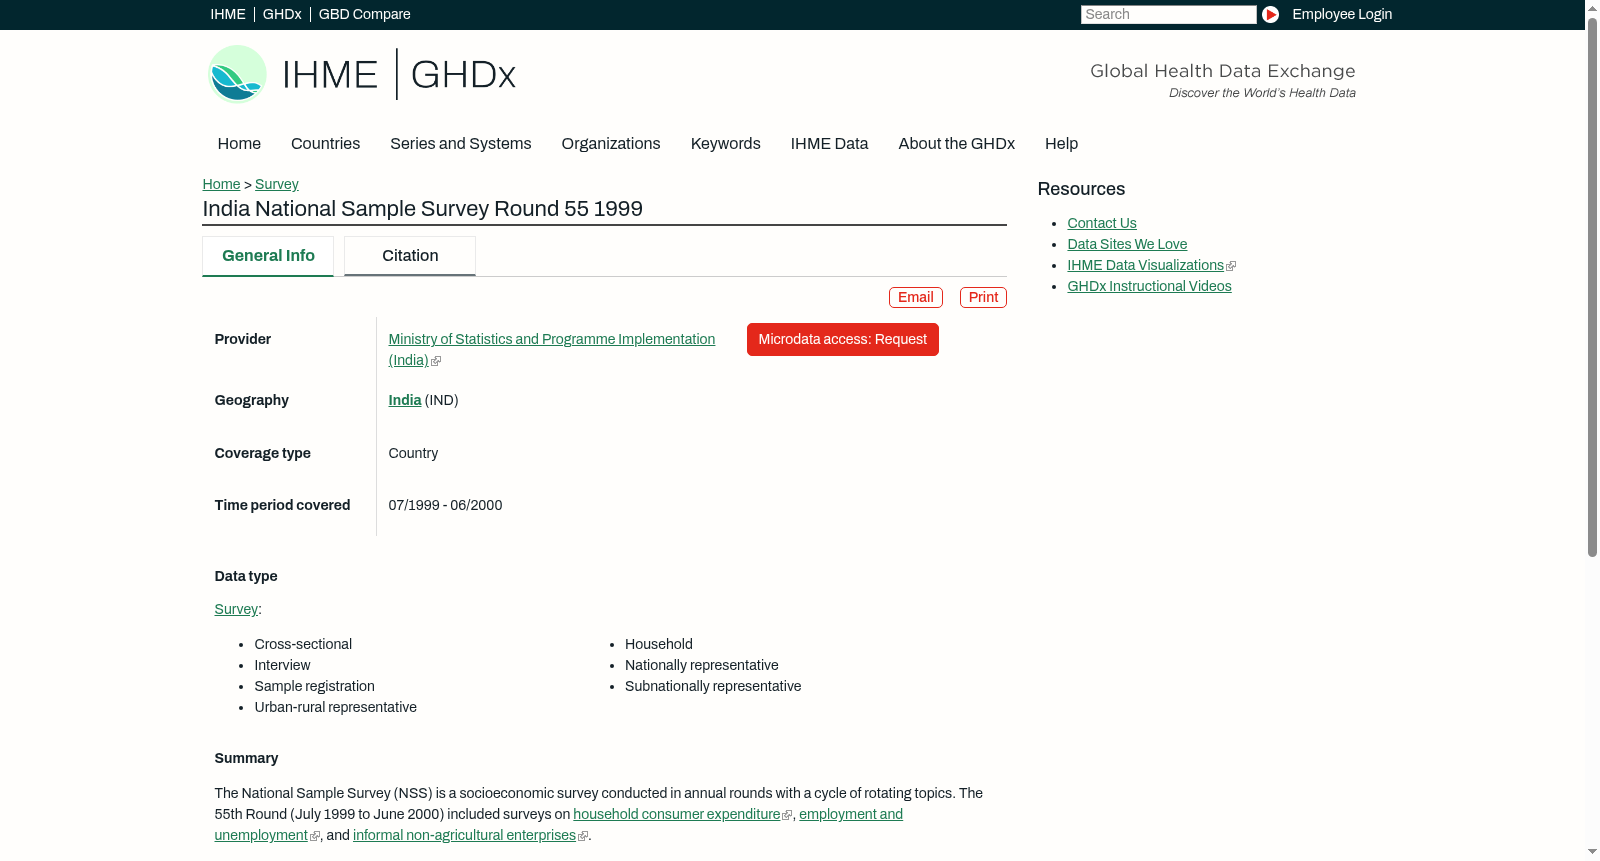Image resolution: width=1600 pixels, height=861 pixels.
Task: Open About the GHDx menu
Action: [x=956, y=144]
